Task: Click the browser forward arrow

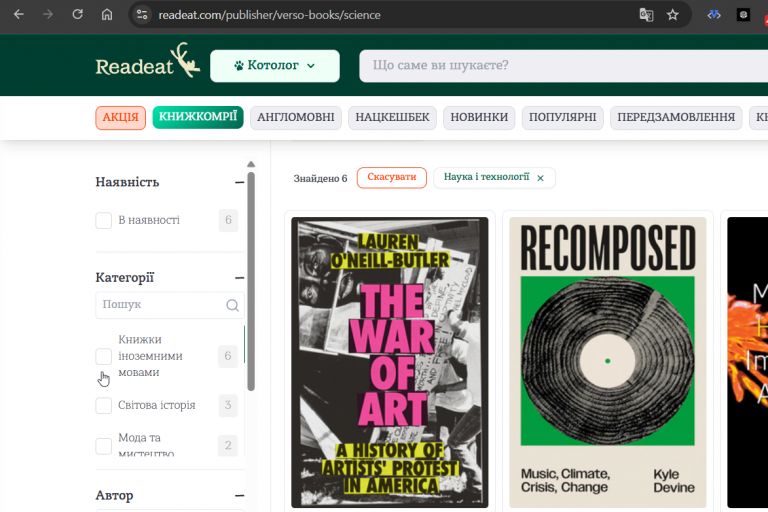Action: click(x=48, y=15)
